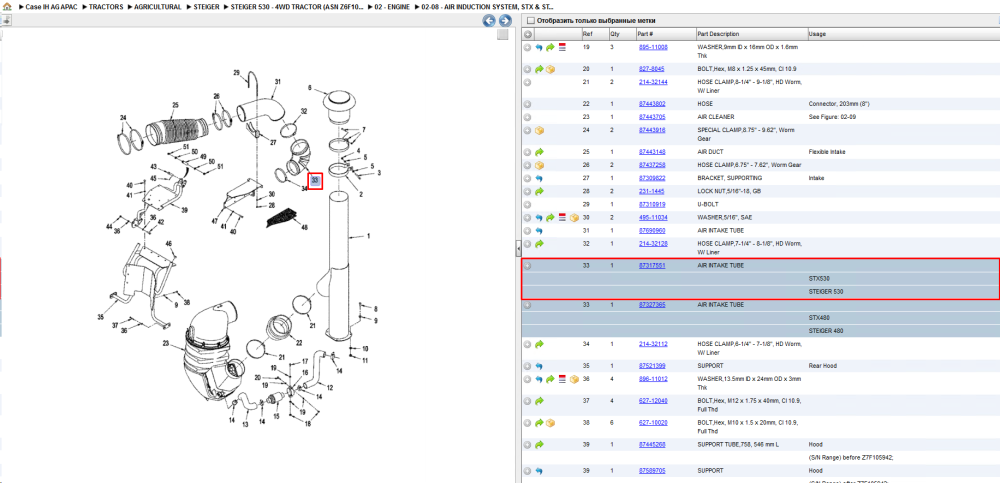Viewport: 1000px width, 483px height.
Task: Click package box icon in row 24
Action: coord(539,130)
